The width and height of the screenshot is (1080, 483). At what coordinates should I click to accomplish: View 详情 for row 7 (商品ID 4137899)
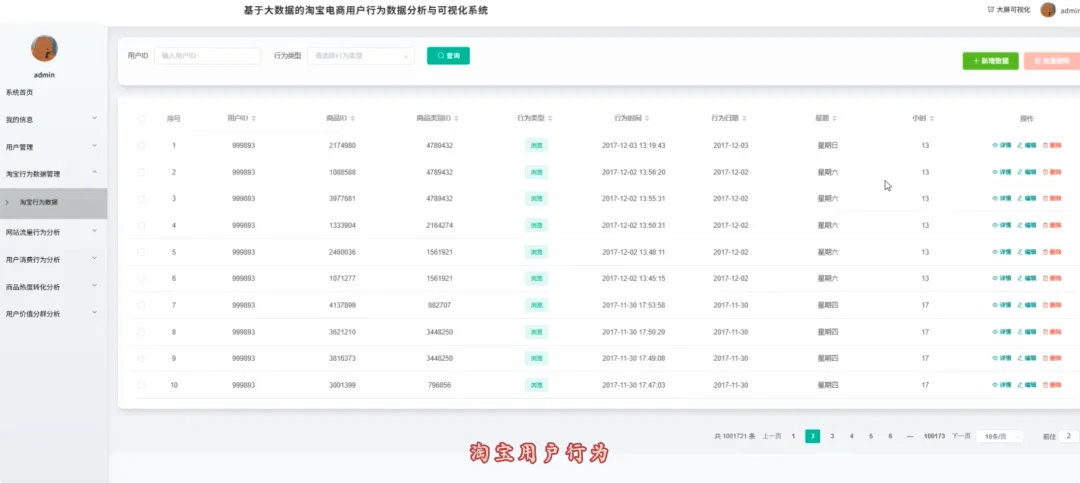click(x=1001, y=305)
